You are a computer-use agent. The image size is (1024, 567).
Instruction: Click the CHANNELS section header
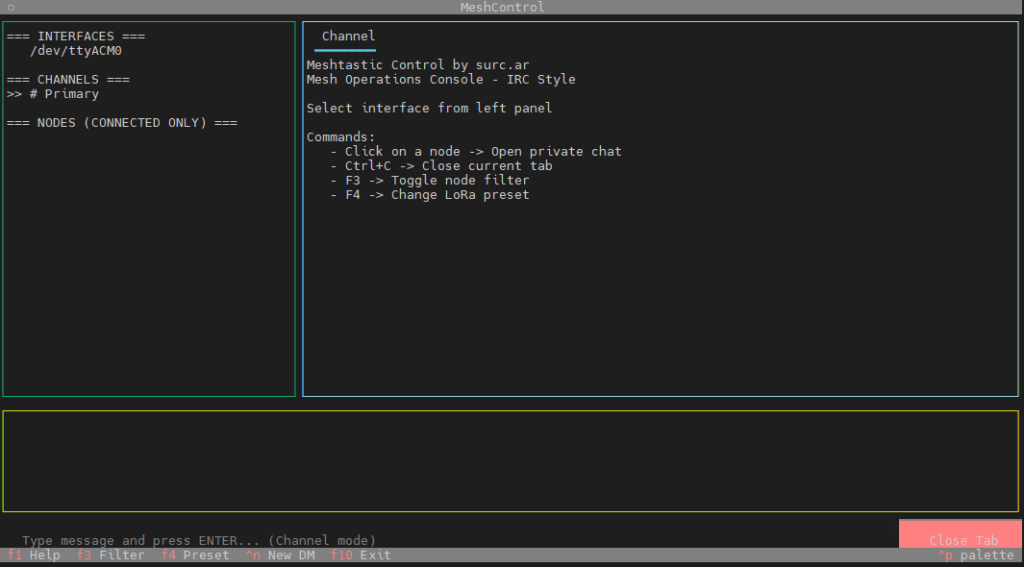tap(68, 80)
